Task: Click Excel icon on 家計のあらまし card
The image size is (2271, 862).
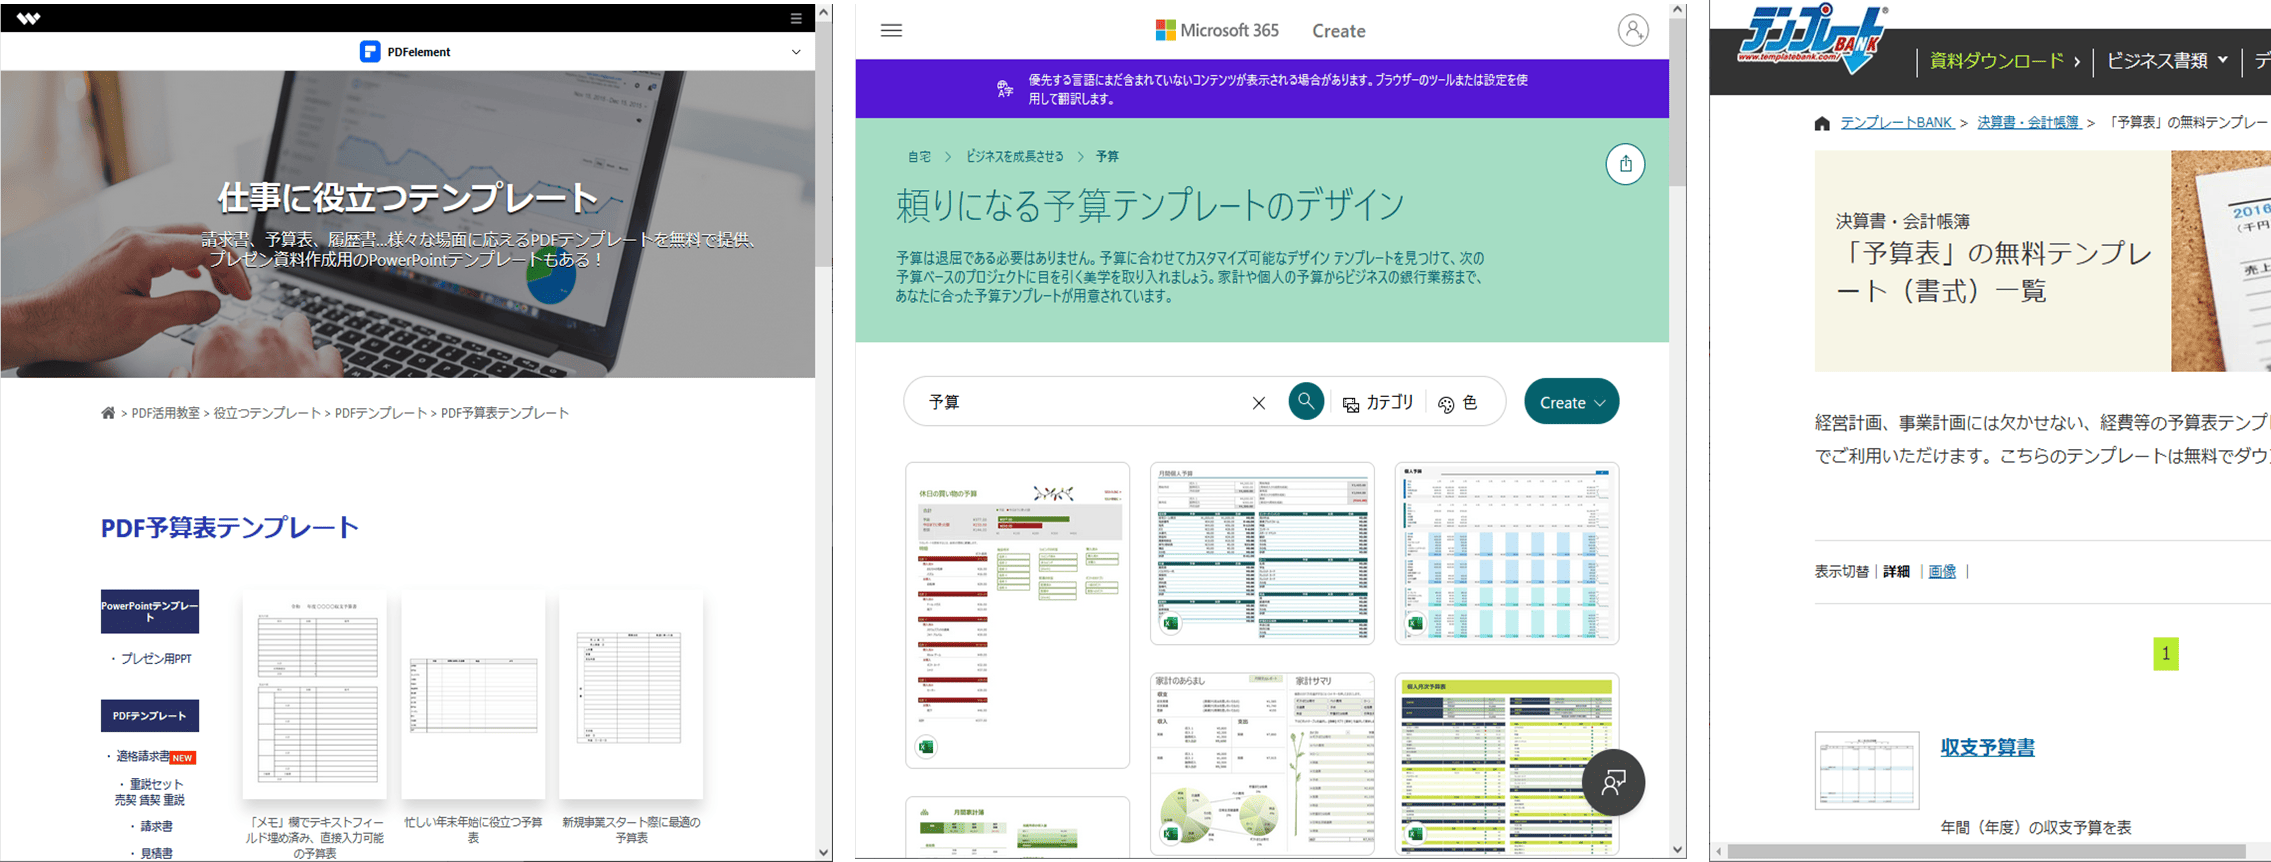Action: 1171,834
